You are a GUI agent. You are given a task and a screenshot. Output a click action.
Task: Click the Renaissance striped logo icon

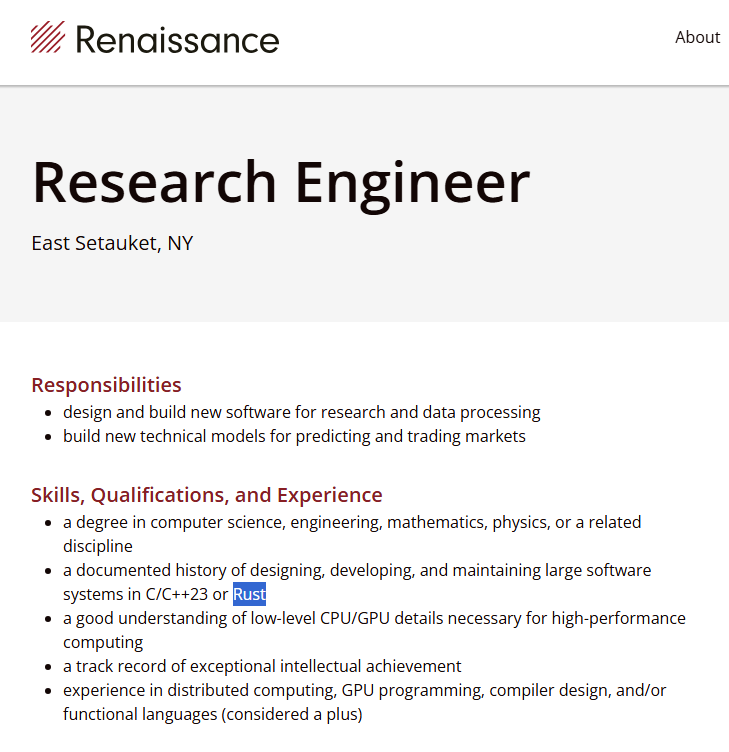48,37
